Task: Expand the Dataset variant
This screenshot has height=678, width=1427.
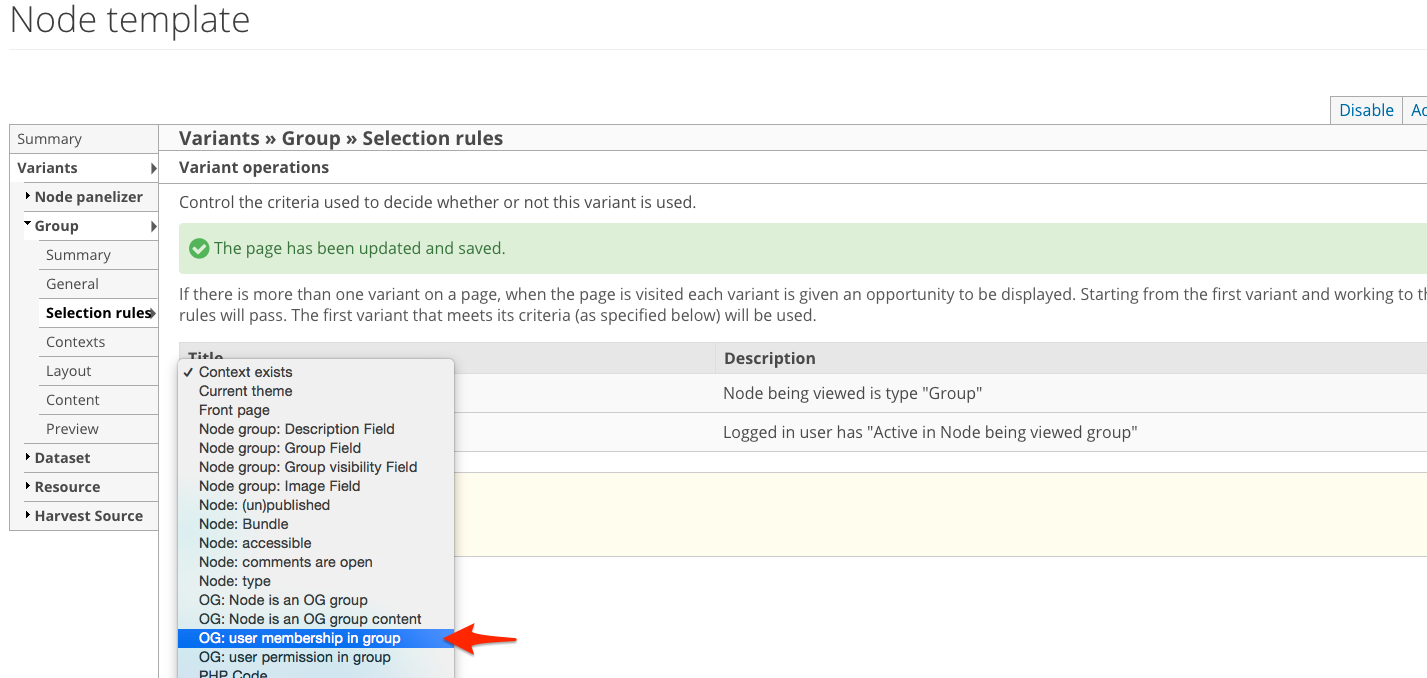Action: click(62, 458)
